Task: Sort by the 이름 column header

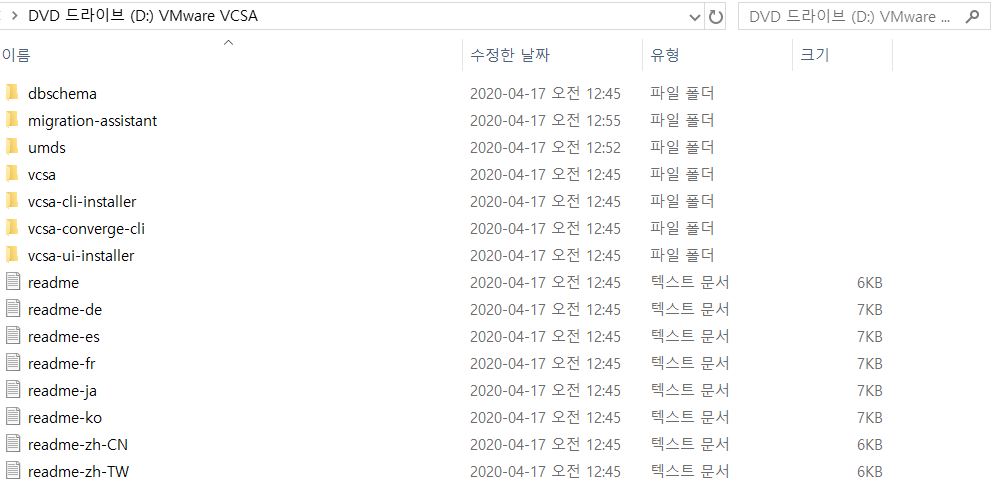Action: click(x=16, y=55)
